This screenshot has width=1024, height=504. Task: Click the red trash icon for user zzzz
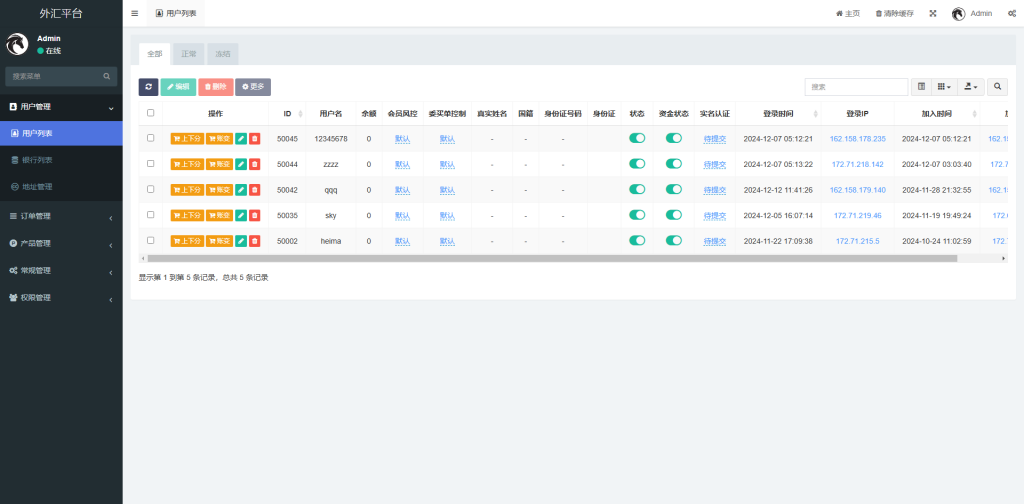click(x=254, y=164)
